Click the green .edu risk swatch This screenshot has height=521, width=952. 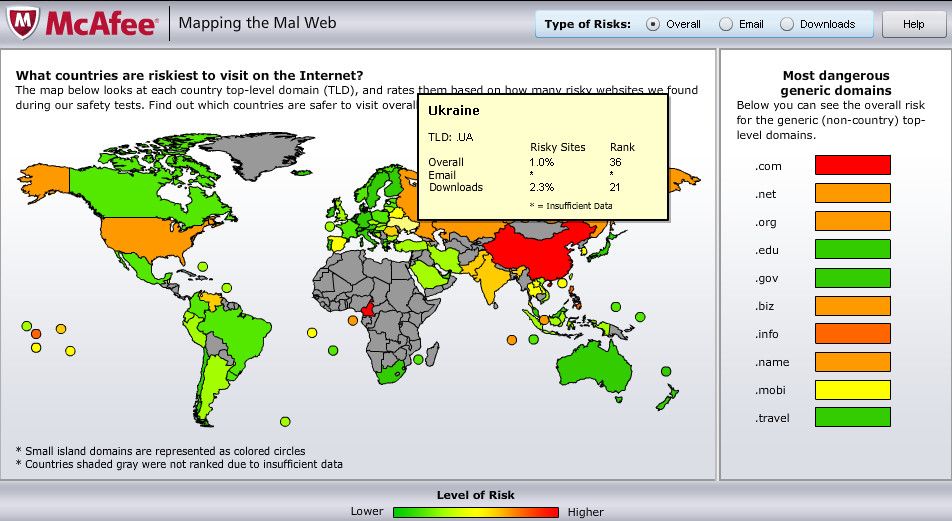852,249
